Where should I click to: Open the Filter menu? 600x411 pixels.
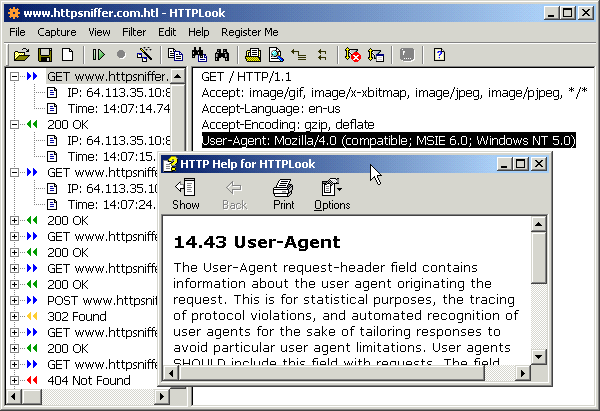134,32
